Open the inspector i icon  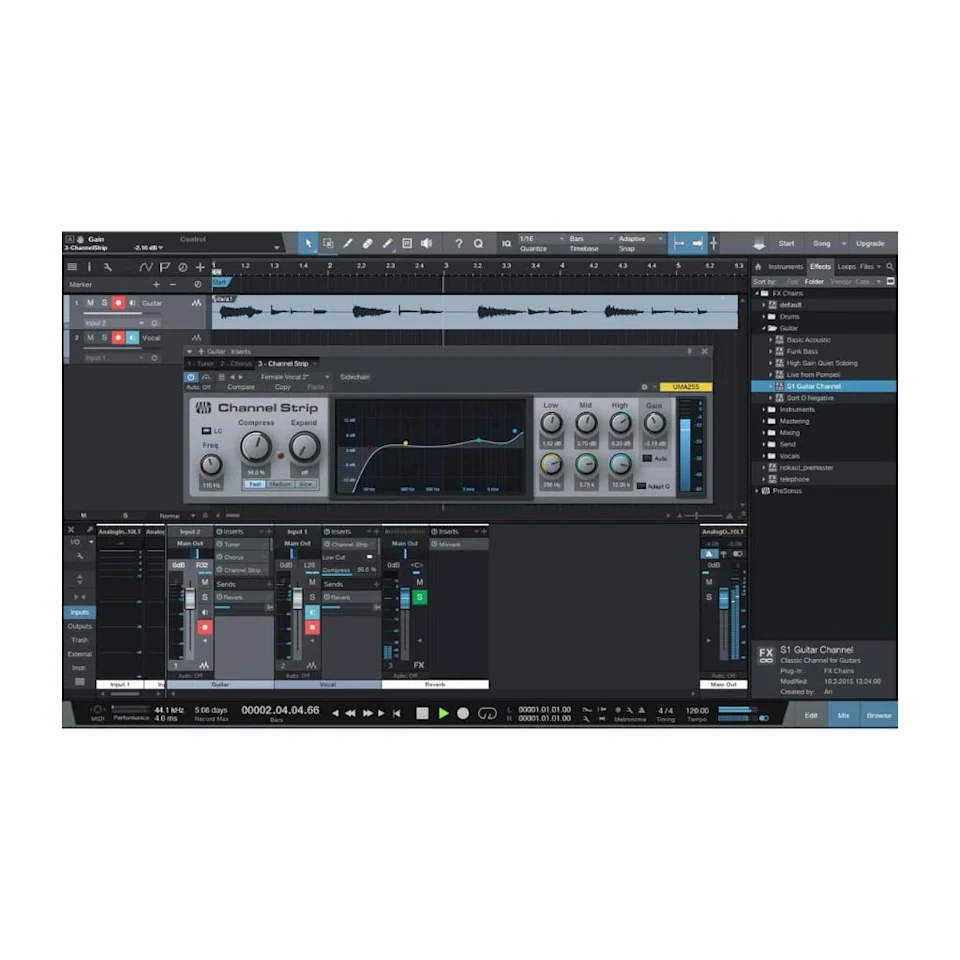(x=89, y=267)
